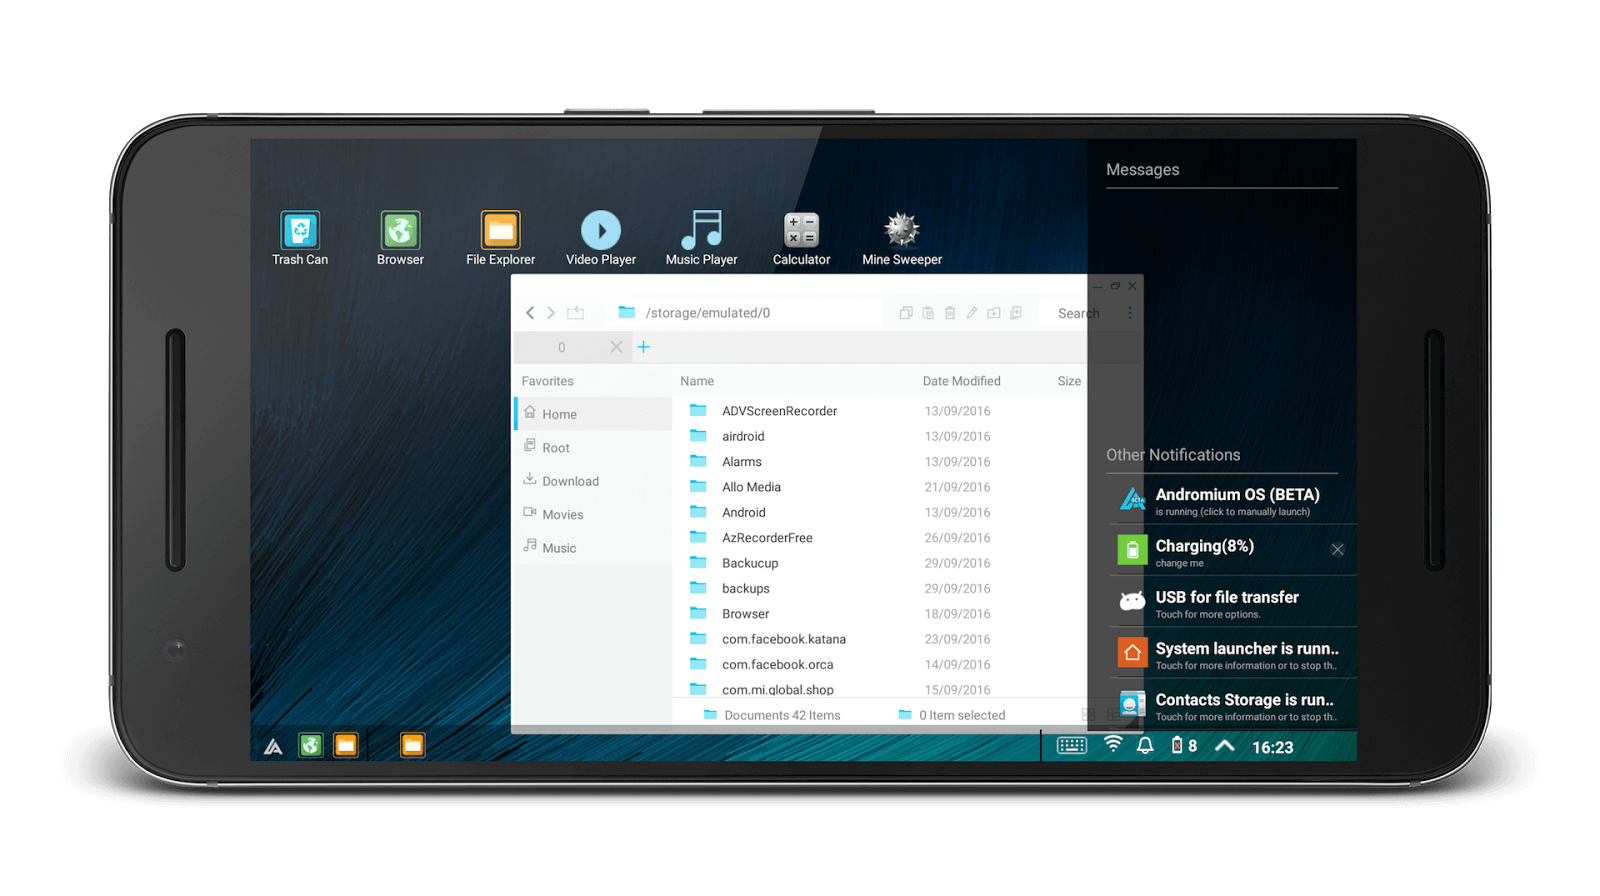Open the File Explorer desktop icon
The height and width of the screenshot is (896, 1600).
(500, 238)
